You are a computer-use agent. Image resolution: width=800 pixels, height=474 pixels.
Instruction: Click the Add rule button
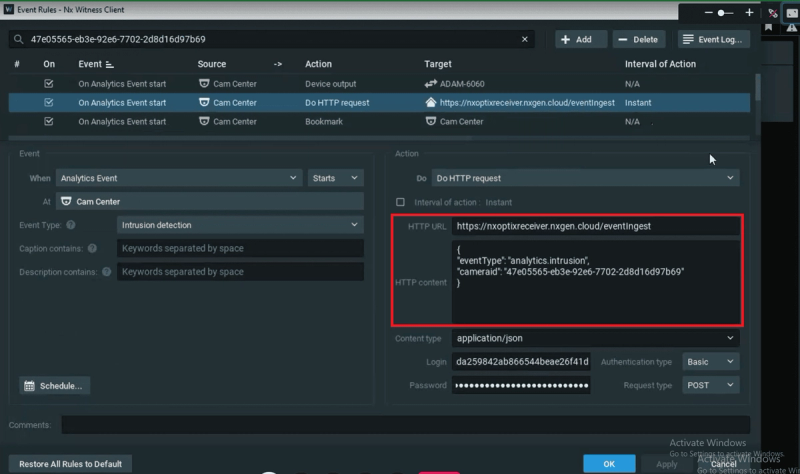click(x=581, y=39)
